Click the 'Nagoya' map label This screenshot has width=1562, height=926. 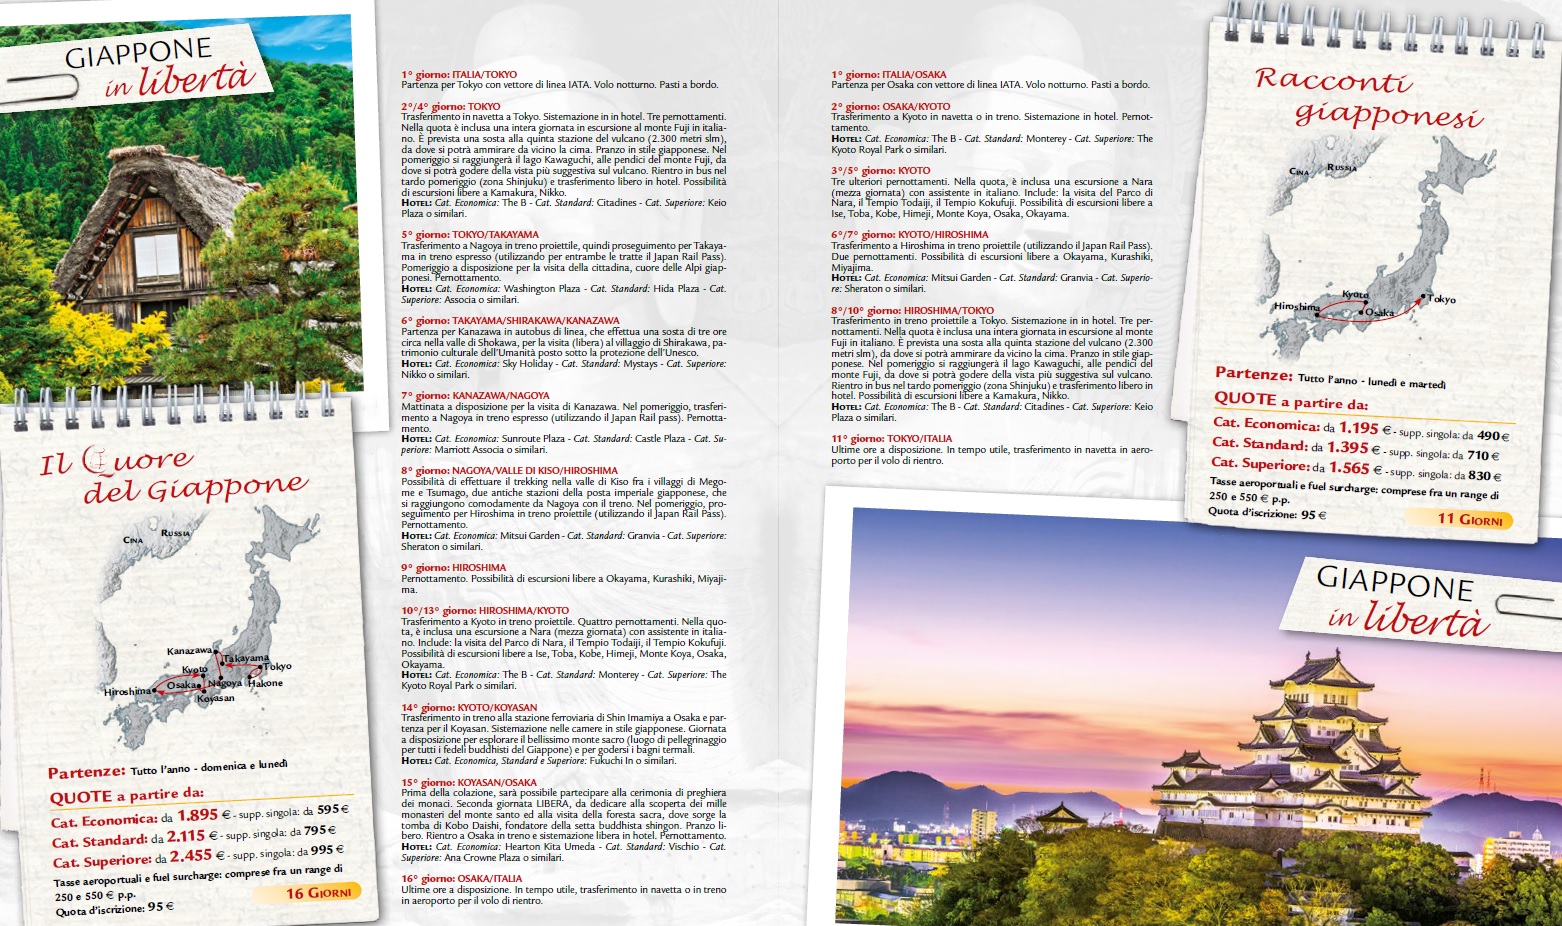[226, 683]
